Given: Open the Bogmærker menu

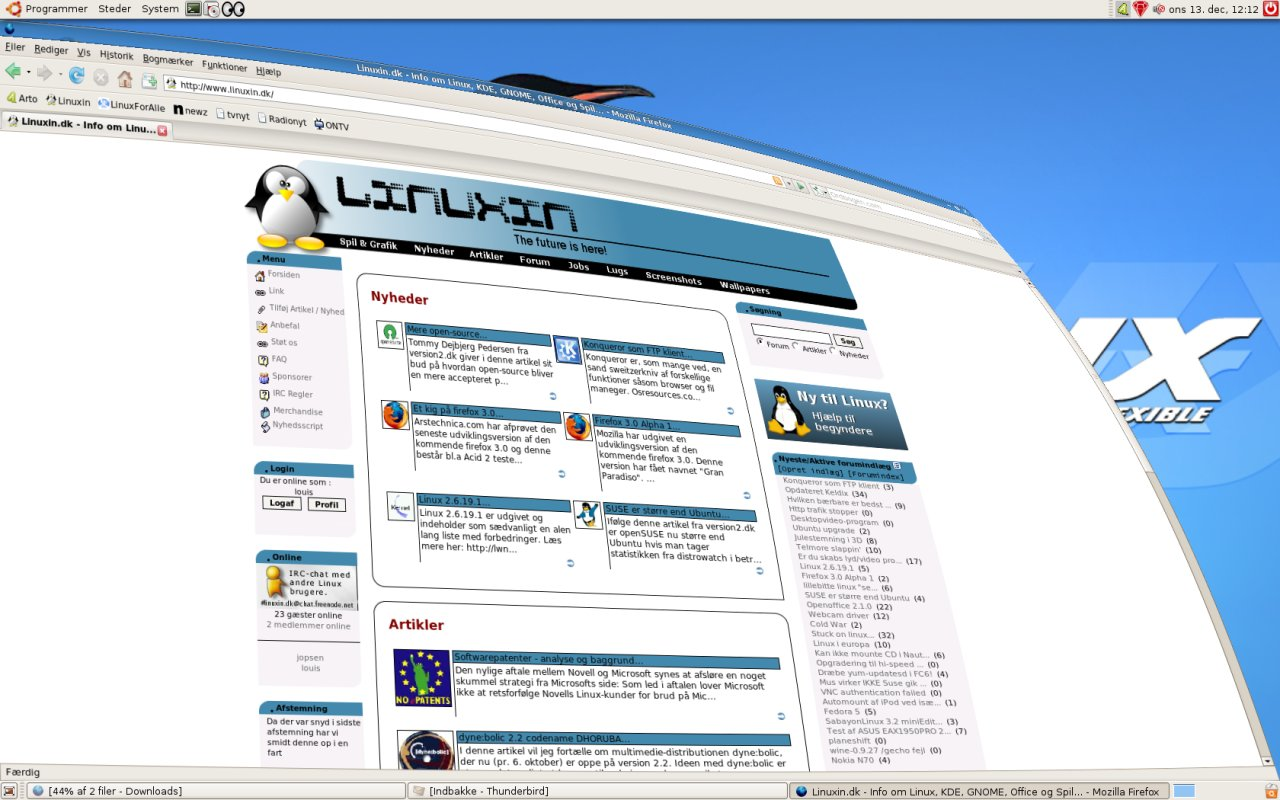Looking at the screenshot, I should coord(167,60).
